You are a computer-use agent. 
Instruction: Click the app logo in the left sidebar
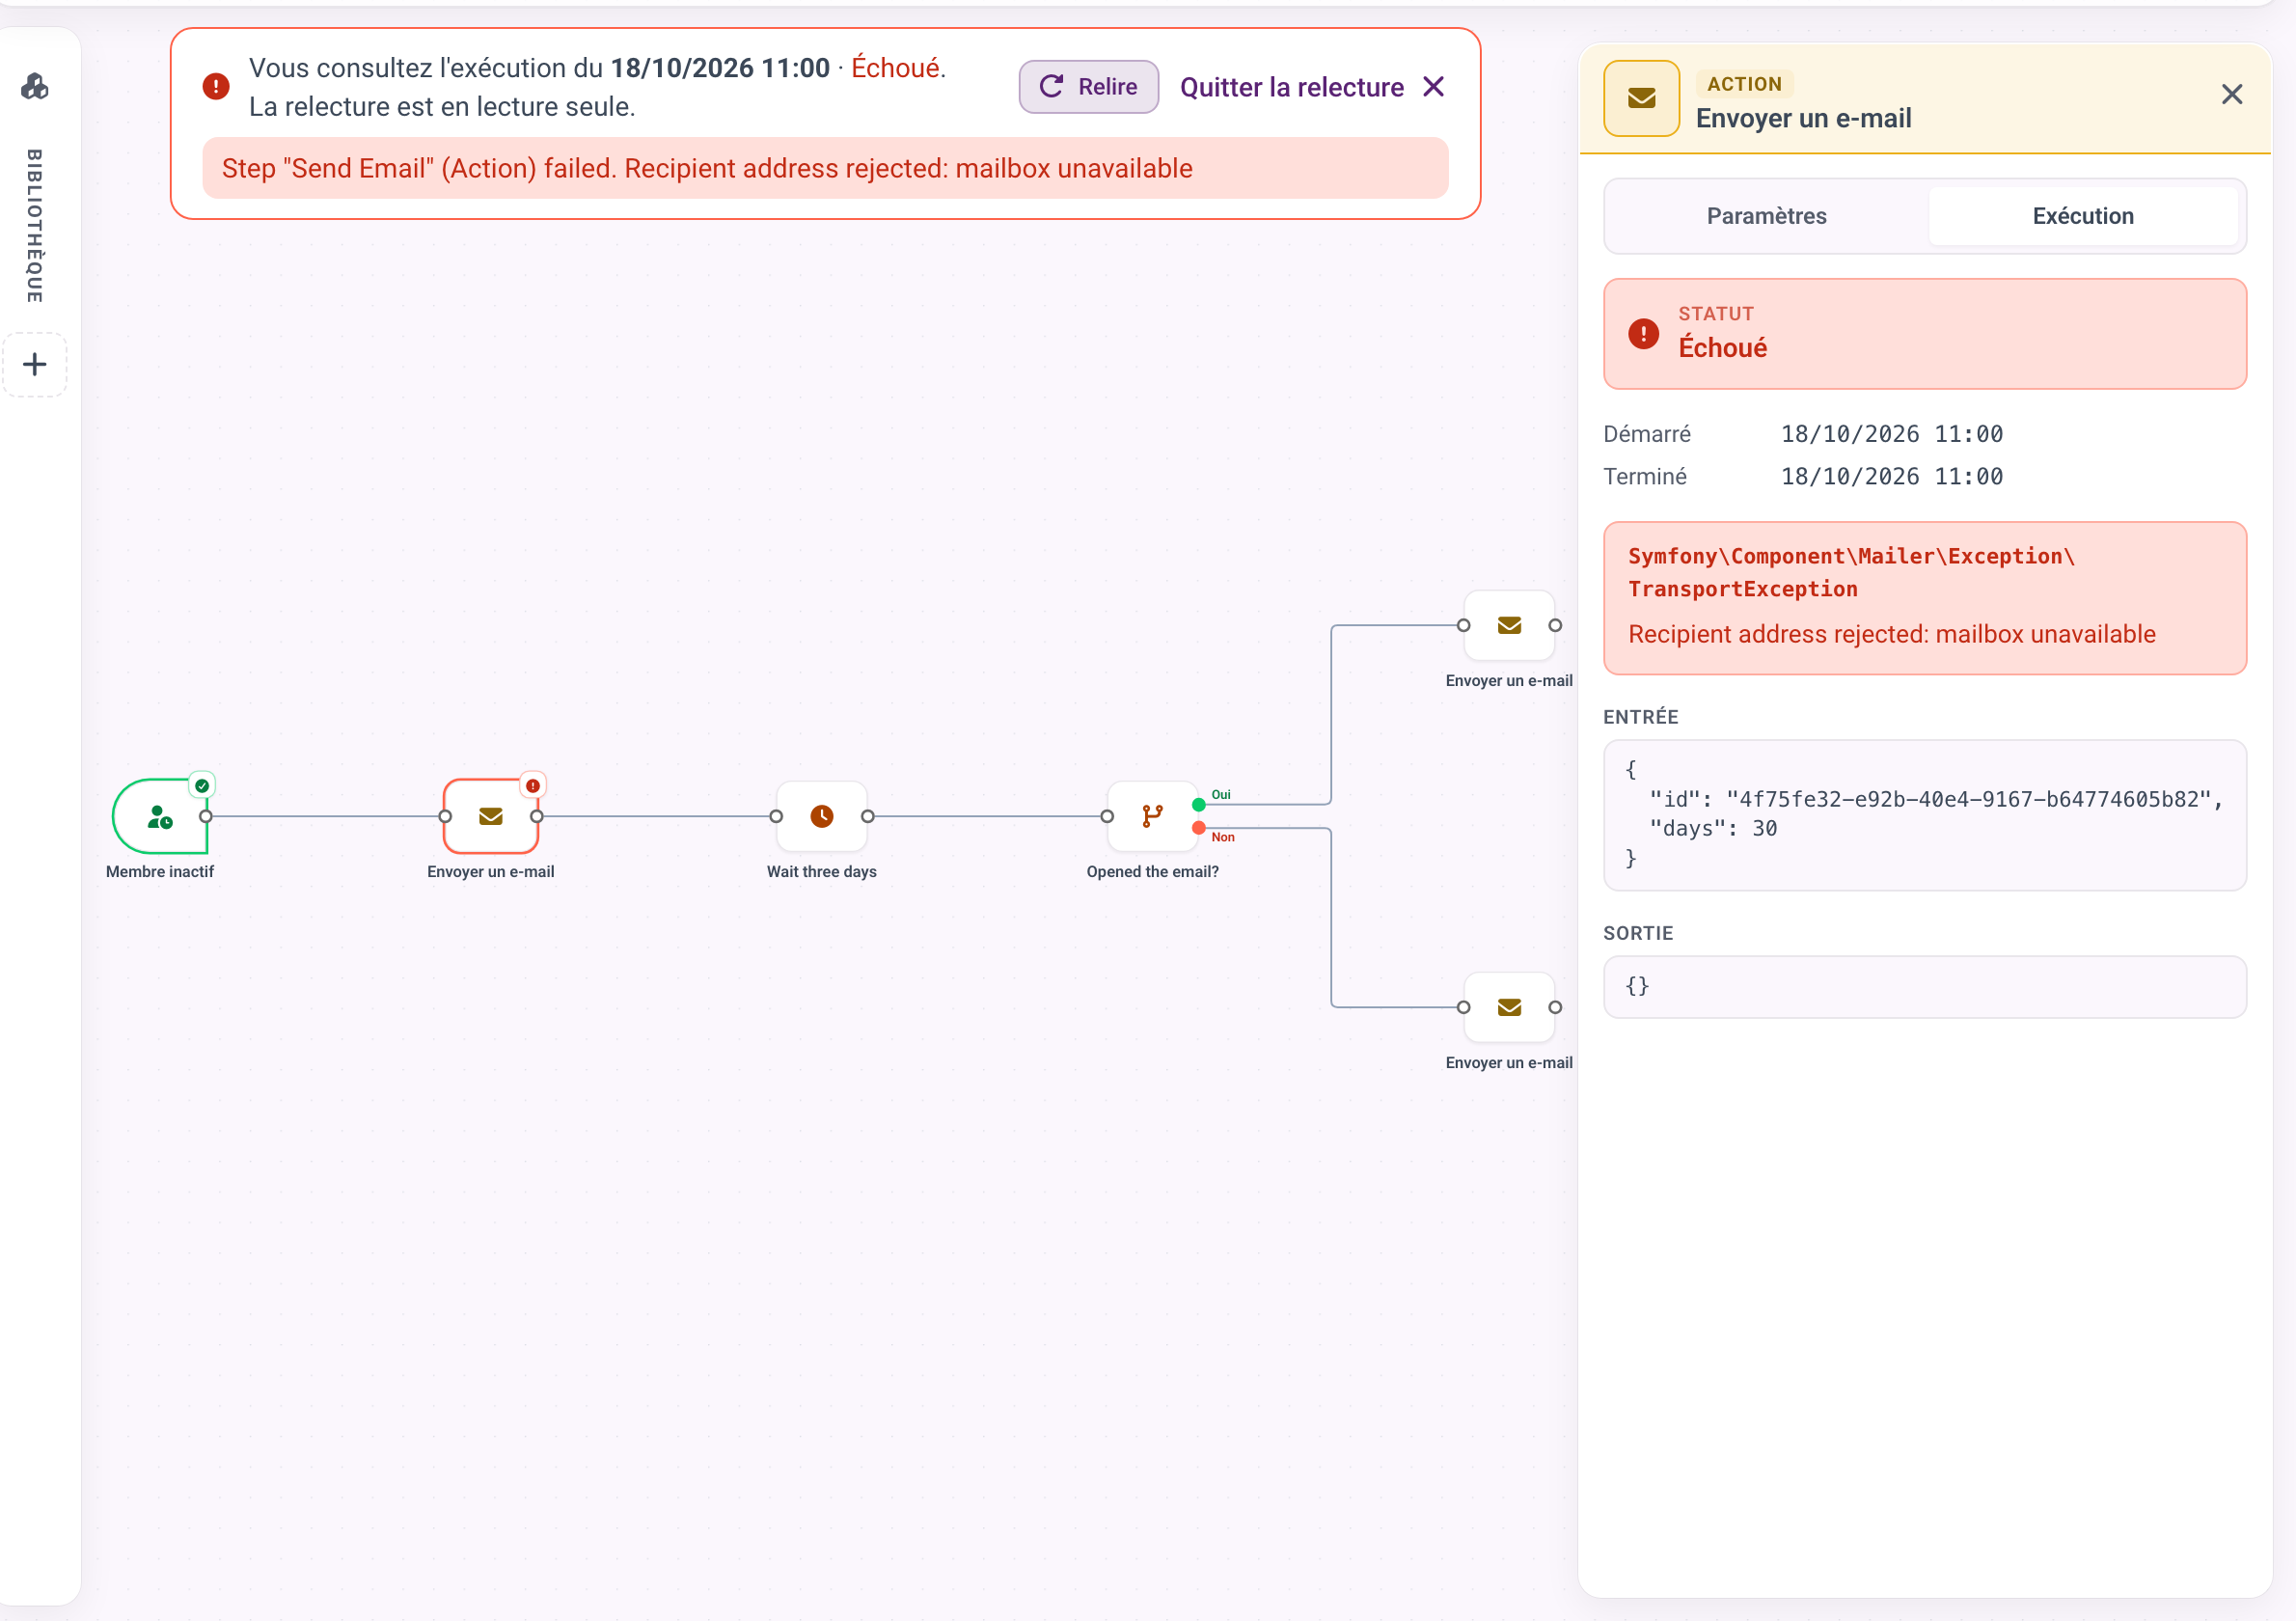point(35,87)
